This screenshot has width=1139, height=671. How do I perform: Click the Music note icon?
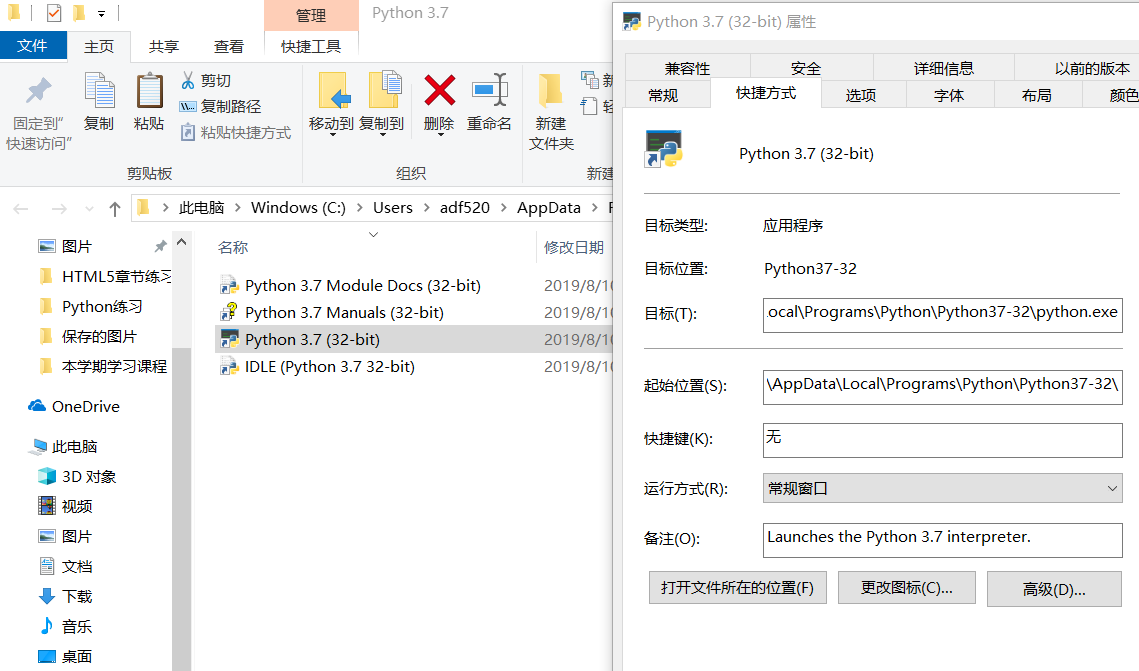pyautogui.click(x=46, y=626)
